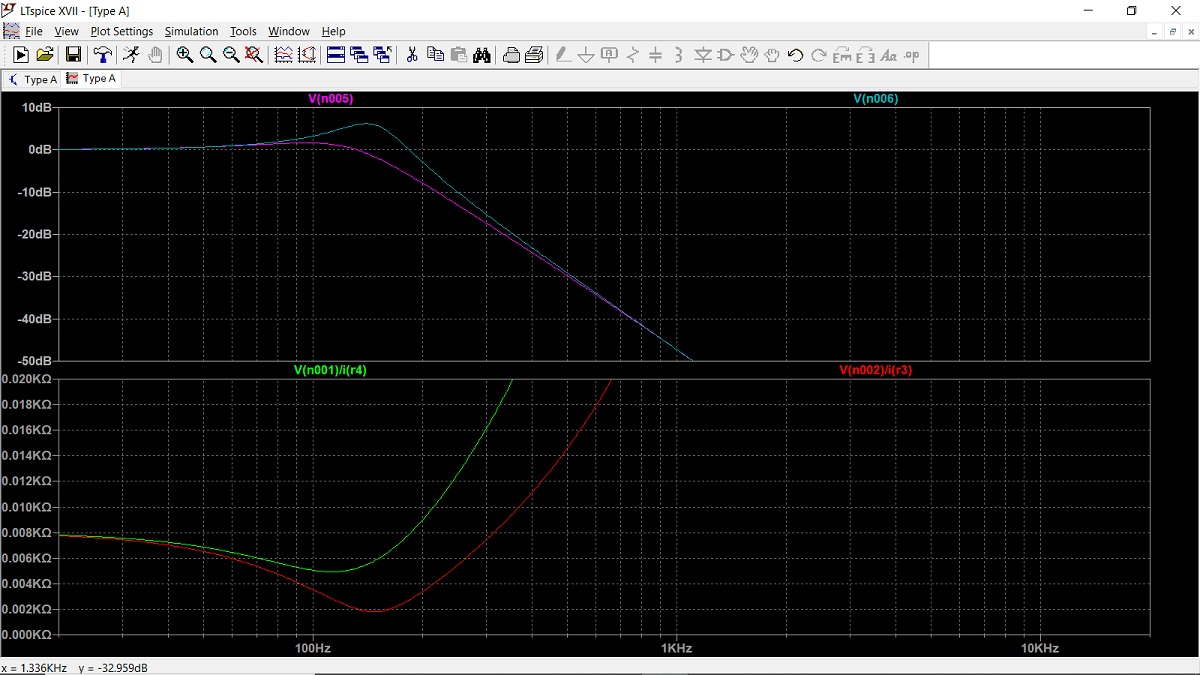
Task: Toggle autorange plot icon
Action: (x=283, y=55)
